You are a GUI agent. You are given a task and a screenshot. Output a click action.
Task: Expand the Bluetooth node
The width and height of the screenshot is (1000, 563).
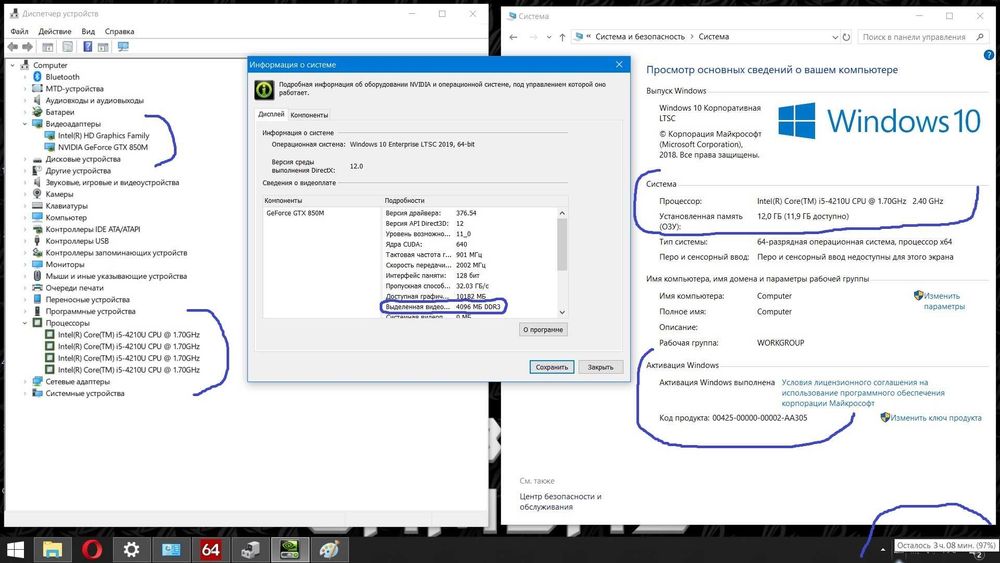[25, 77]
